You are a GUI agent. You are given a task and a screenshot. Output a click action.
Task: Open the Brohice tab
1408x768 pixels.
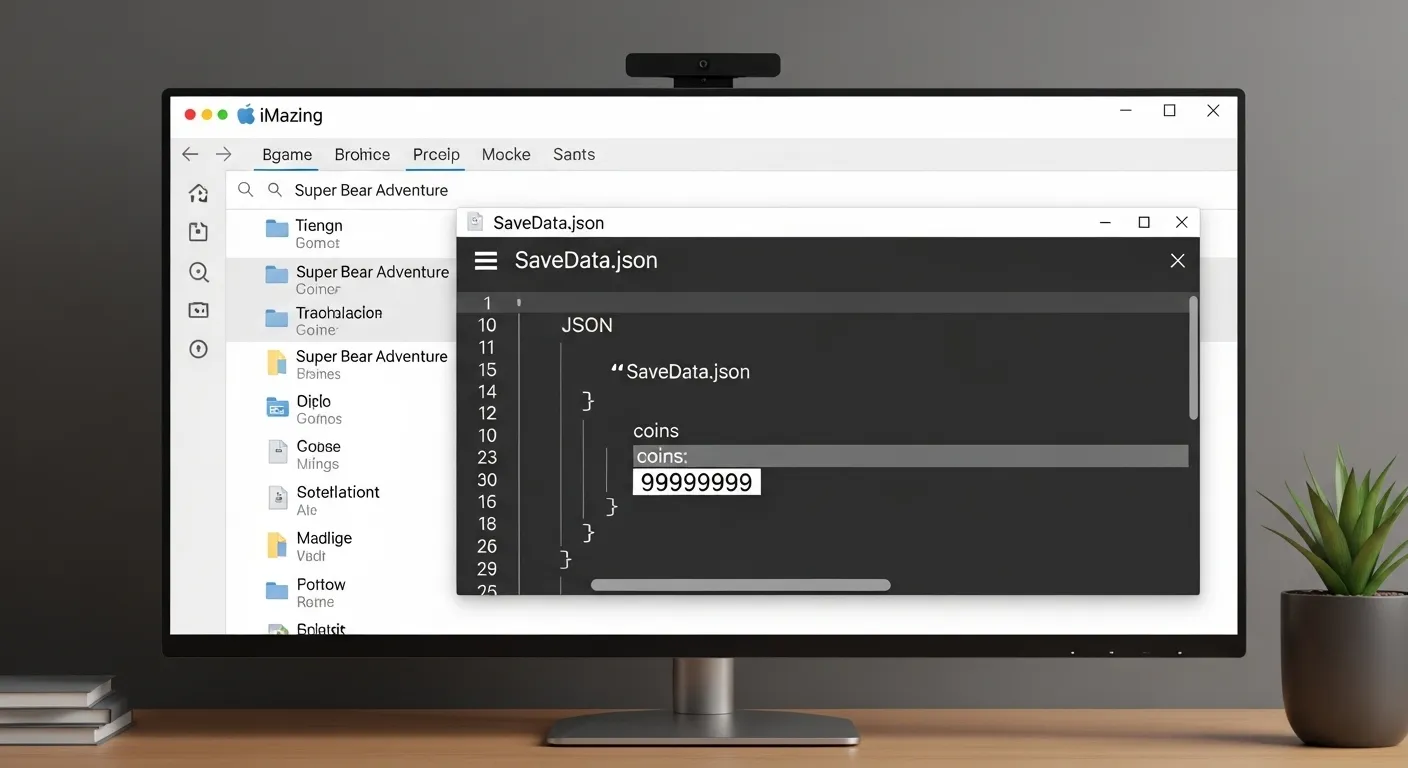coord(362,155)
